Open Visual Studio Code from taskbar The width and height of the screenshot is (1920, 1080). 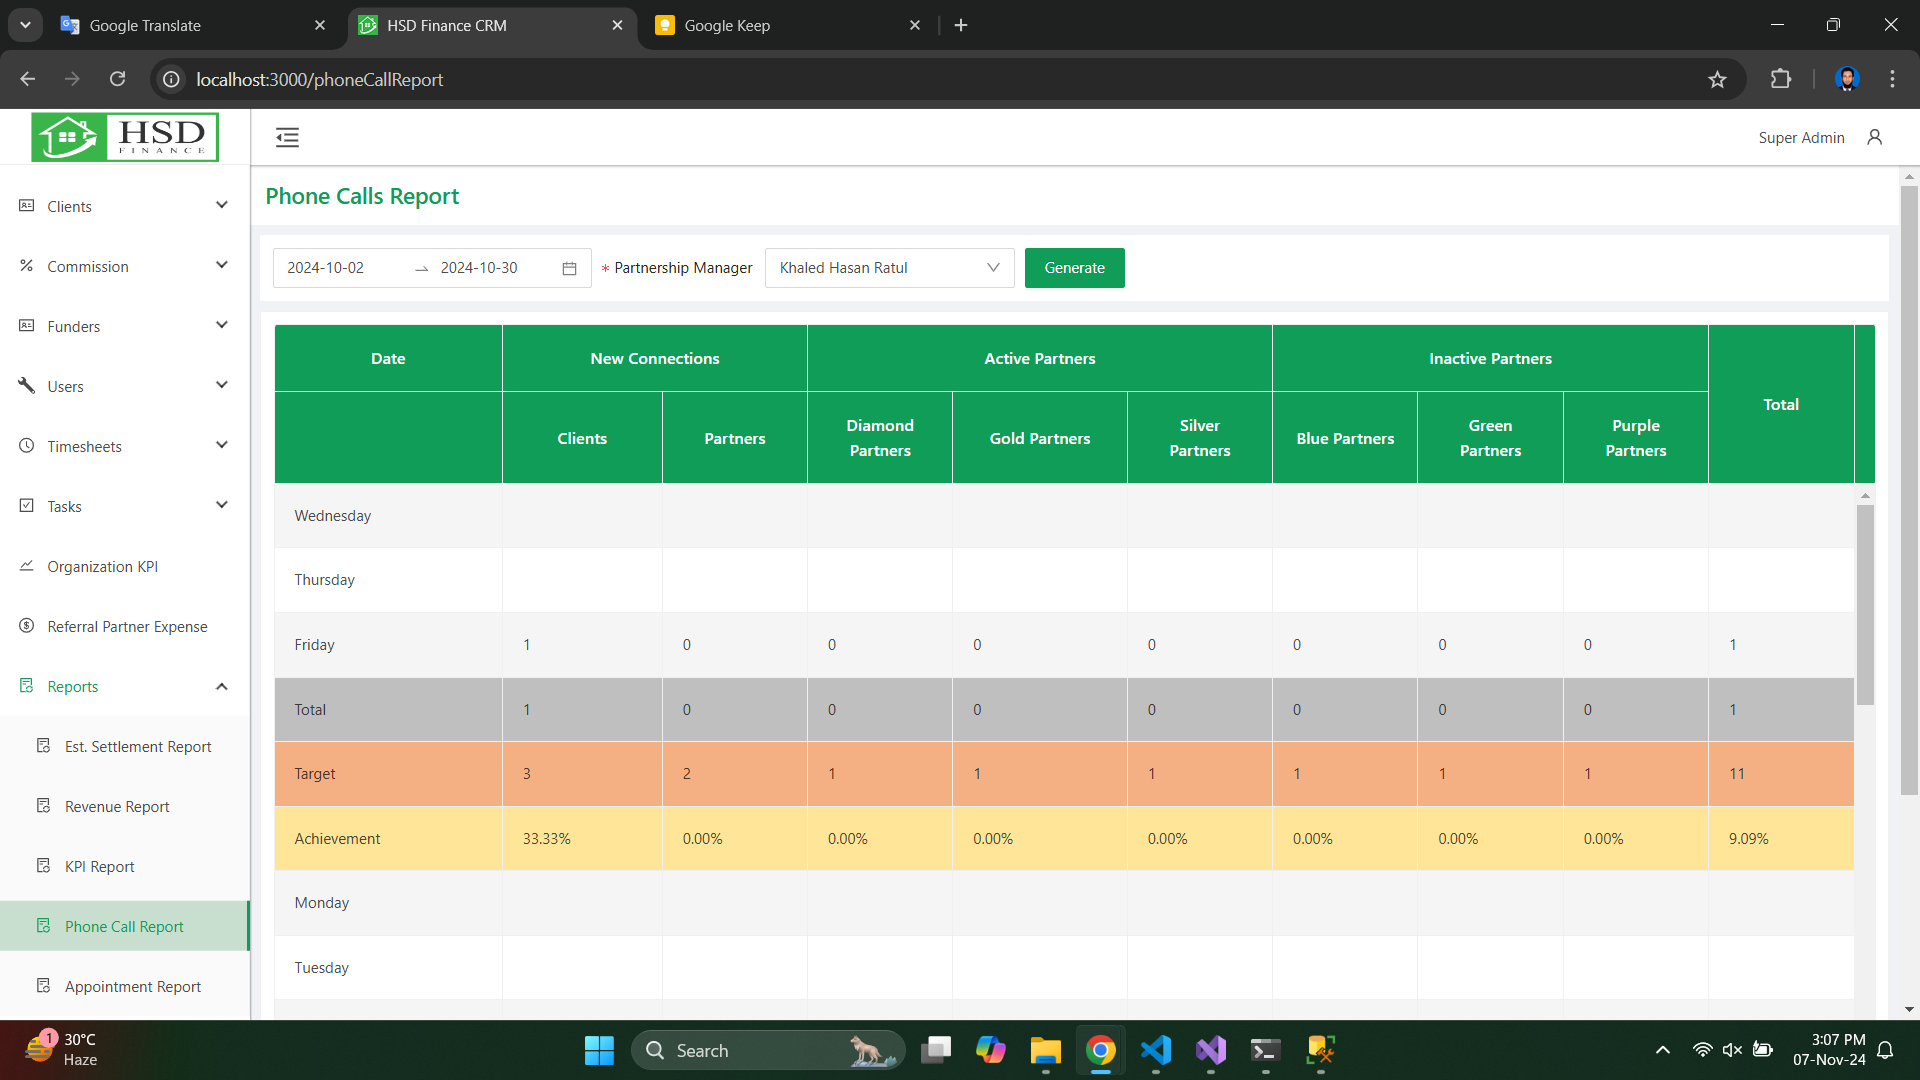point(1156,1050)
